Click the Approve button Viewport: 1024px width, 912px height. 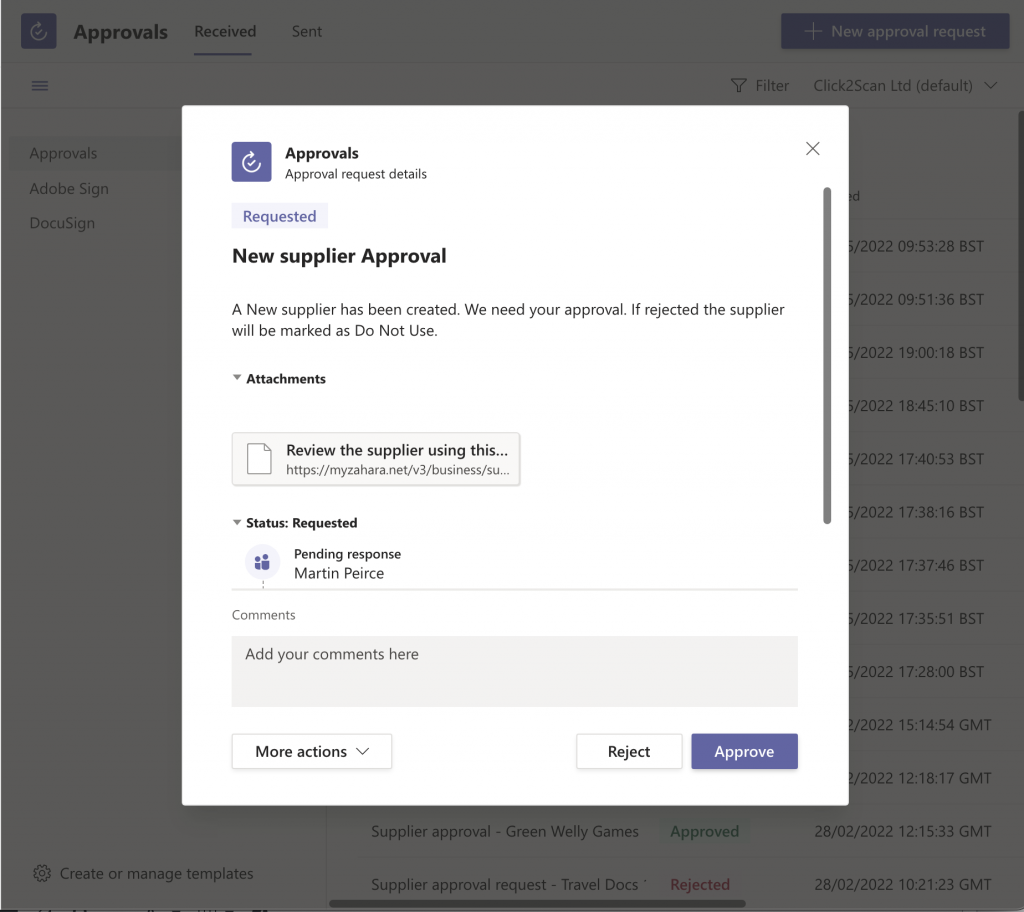pos(744,751)
